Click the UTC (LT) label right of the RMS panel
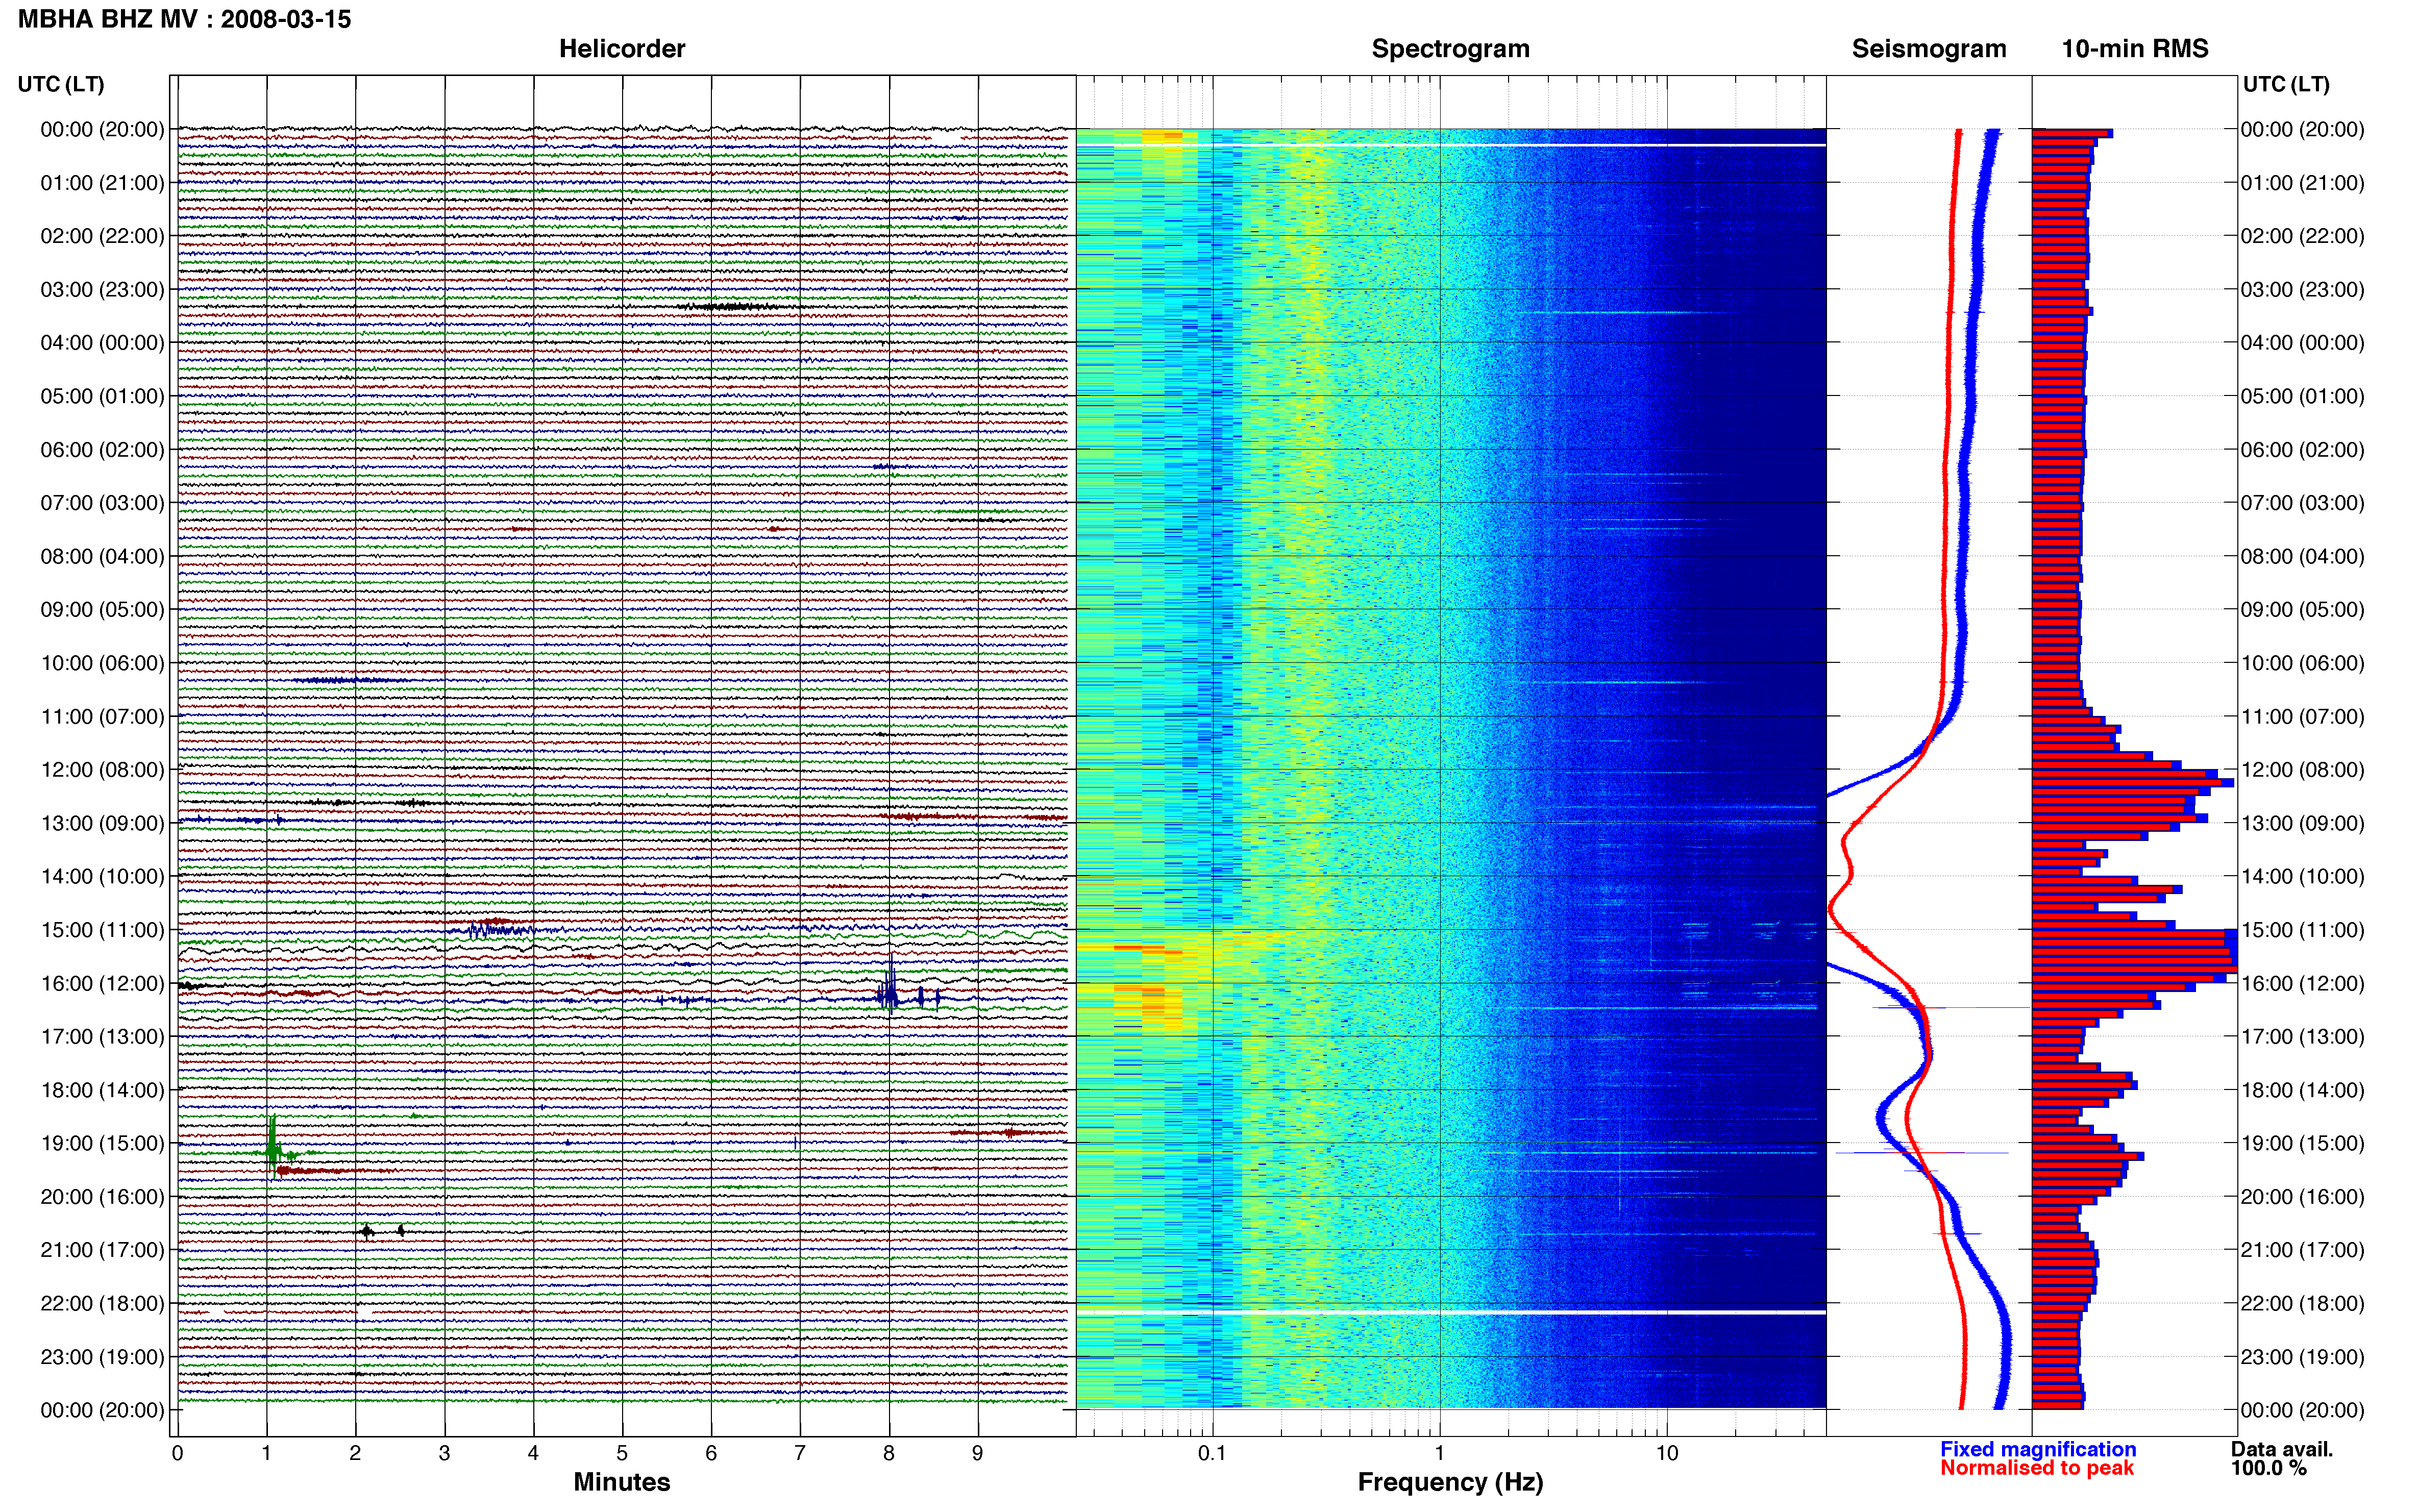Screen dimensions: 2419x1512 (2286, 84)
